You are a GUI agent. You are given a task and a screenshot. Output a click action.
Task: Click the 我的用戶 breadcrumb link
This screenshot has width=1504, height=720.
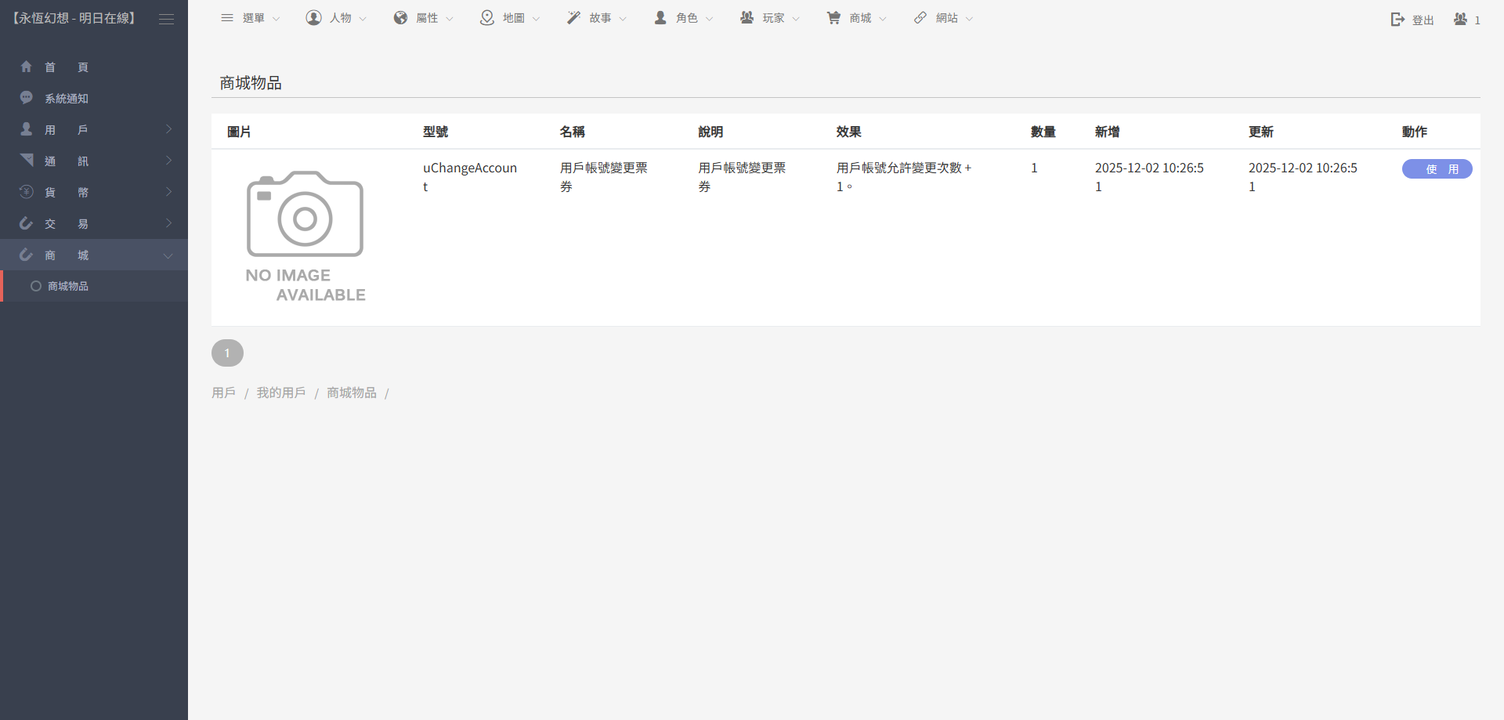(281, 393)
